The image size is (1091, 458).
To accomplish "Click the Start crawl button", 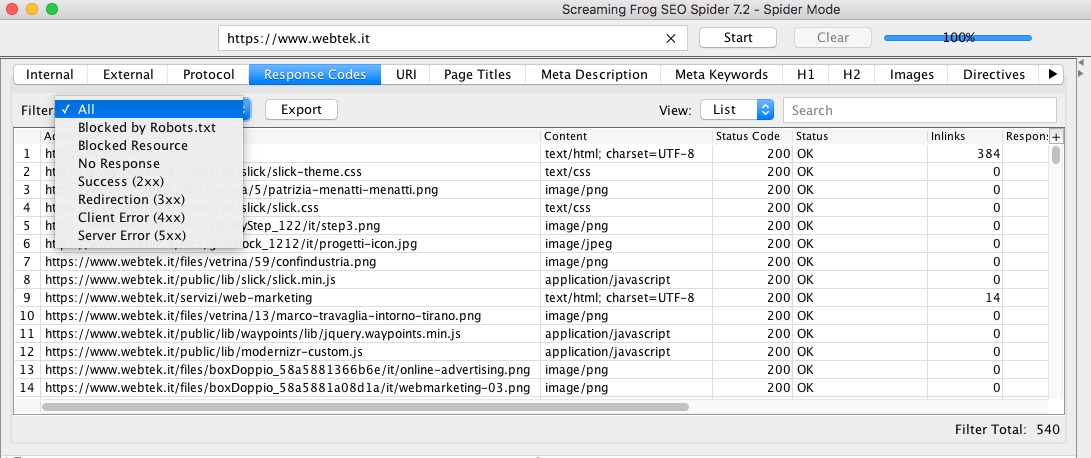I will [738, 38].
